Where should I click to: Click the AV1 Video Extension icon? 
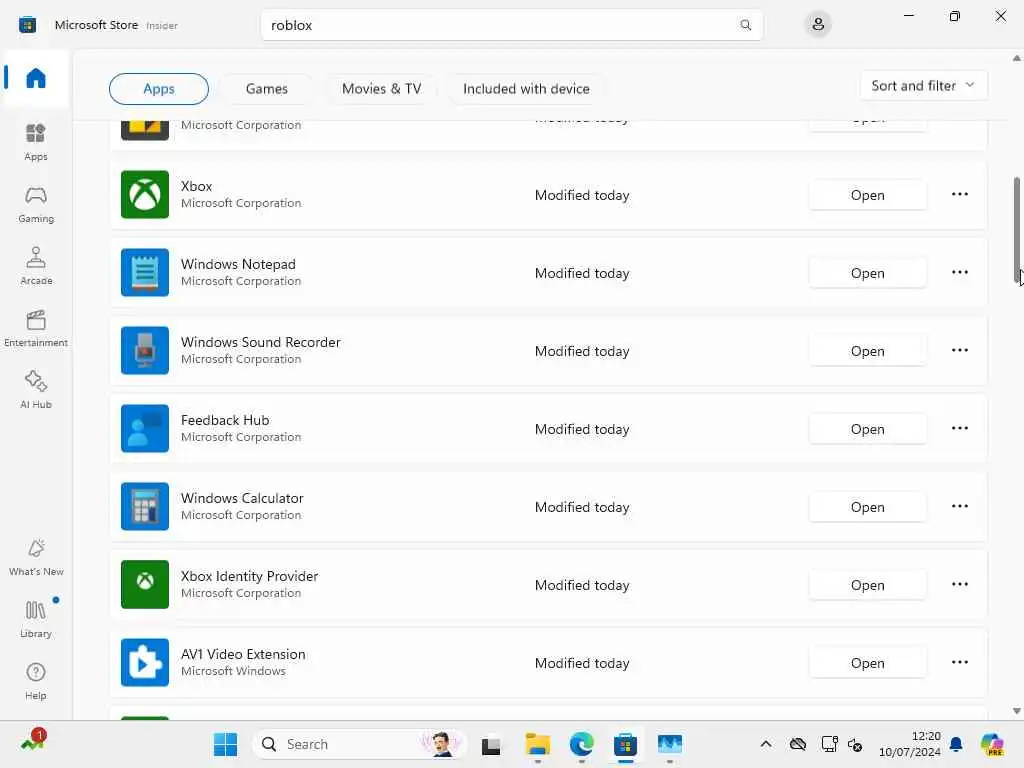[x=145, y=662]
